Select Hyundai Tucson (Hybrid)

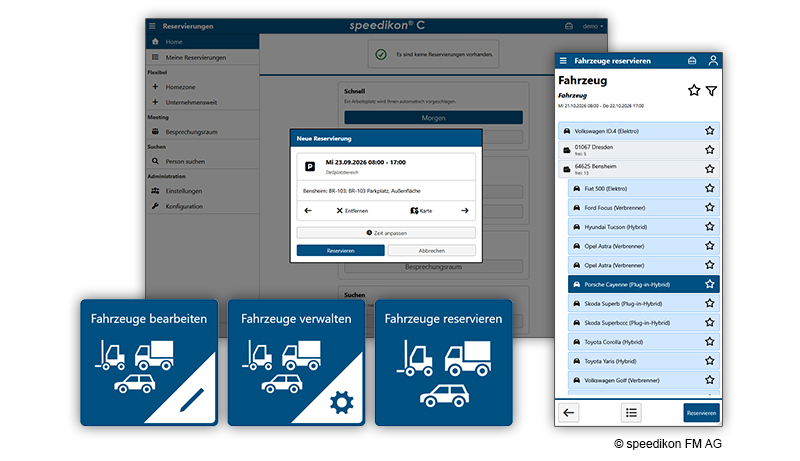[x=644, y=227]
